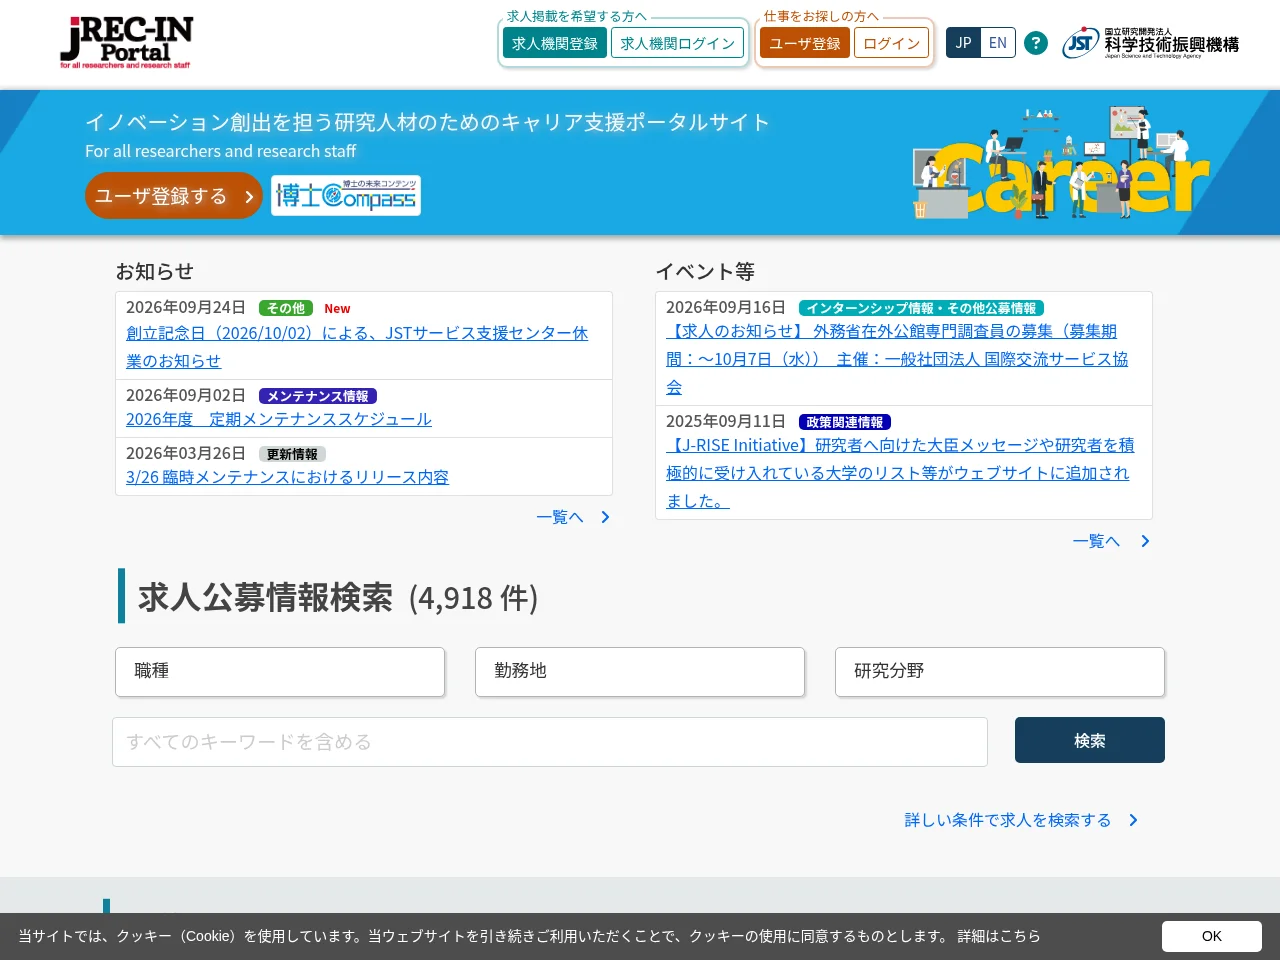This screenshot has width=1280, height=960.
Task: Open the 博士Compass banner
Action: [346, 196]
